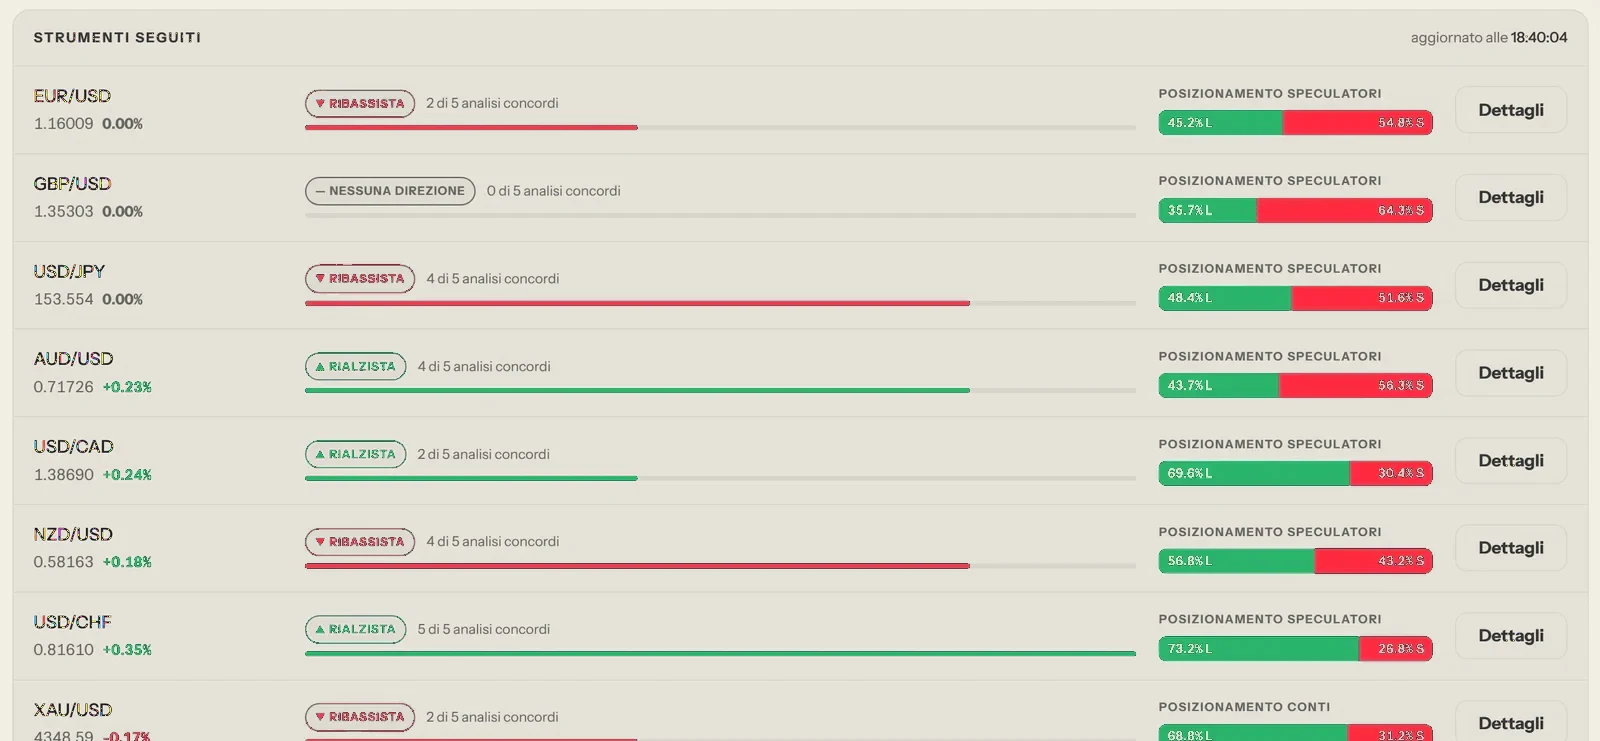Image resolution: width=1600 pixels, height=741 pixels.
Task: Select the EUR/USD instrument name
Action: (x=72, y=96)
